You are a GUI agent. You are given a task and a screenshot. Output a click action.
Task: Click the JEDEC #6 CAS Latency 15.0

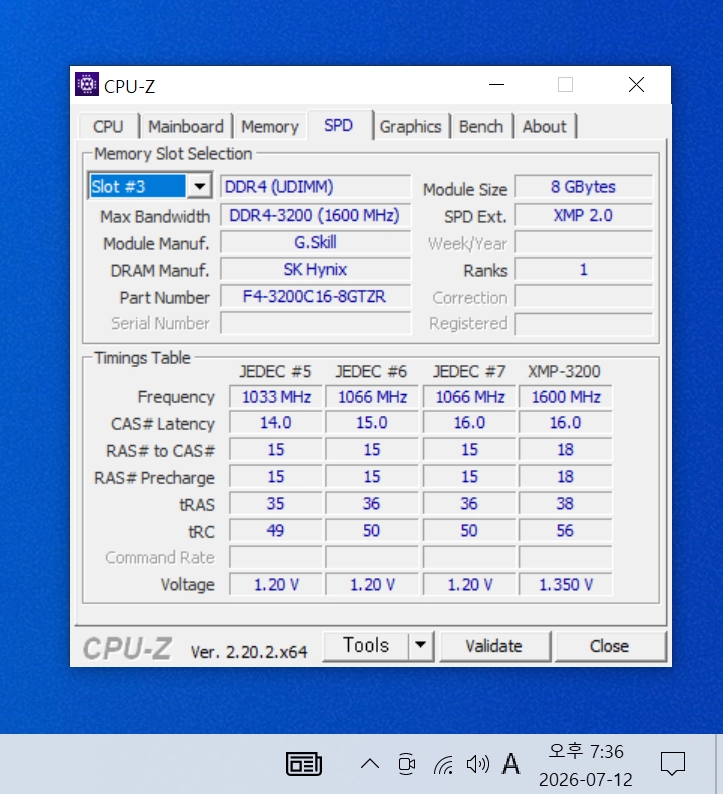(372, 423)
